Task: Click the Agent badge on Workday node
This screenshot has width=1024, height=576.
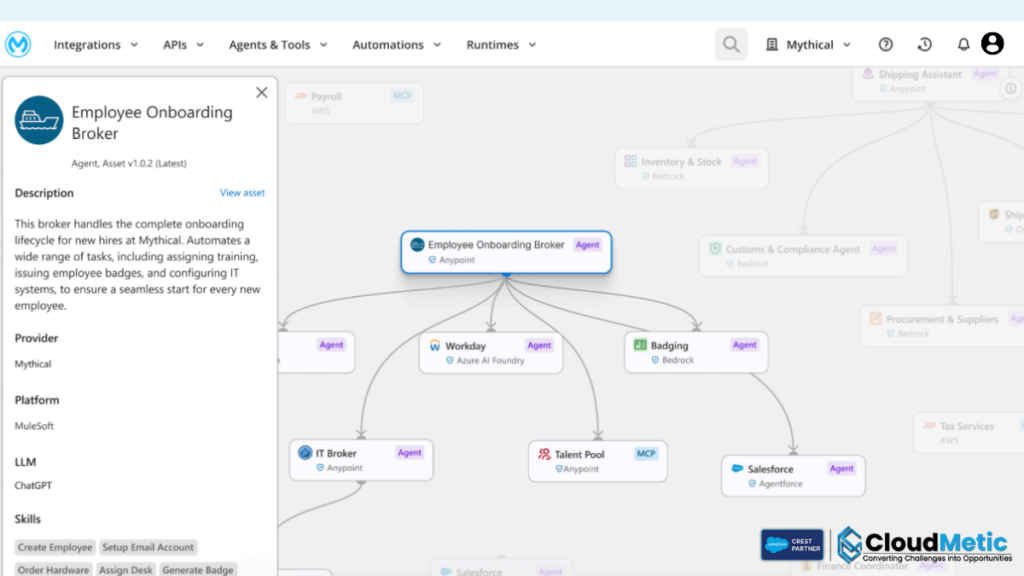Action: pos(539,345)
